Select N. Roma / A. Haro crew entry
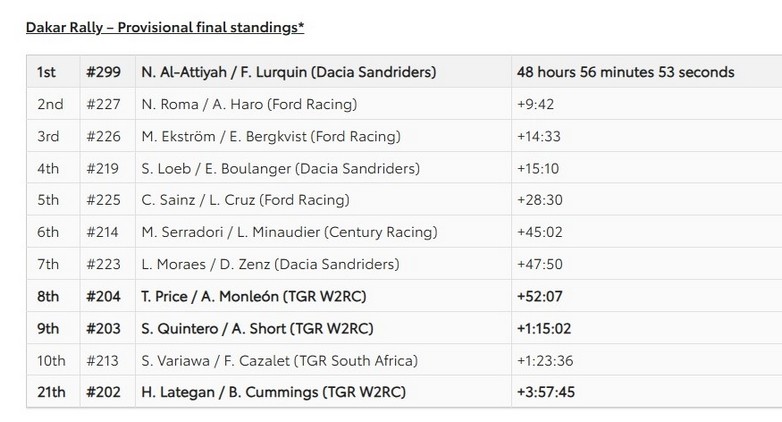 coord(249,104)
